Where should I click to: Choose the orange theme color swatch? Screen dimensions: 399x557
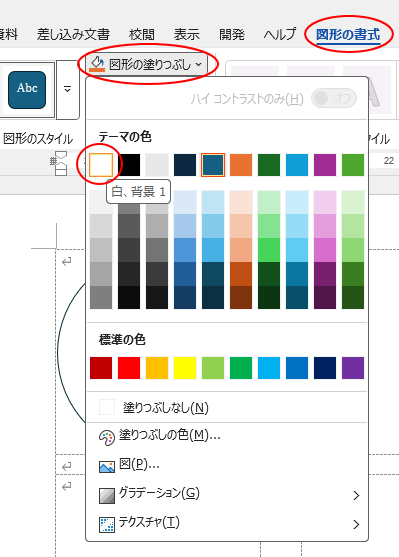[x=241, y=165]
